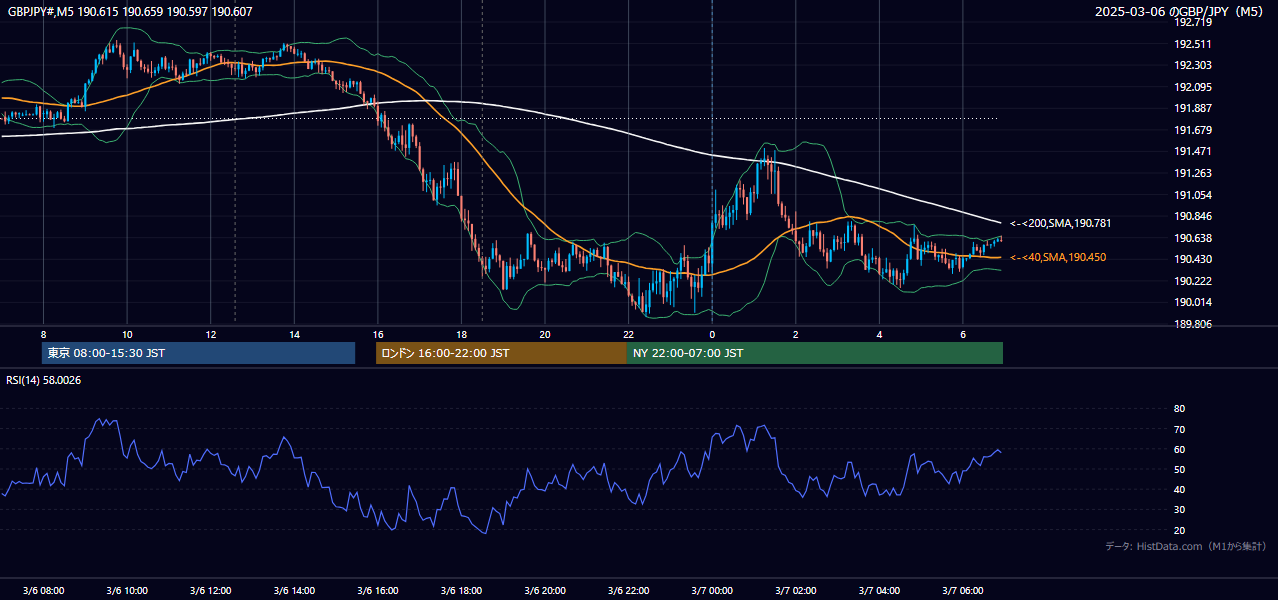Click price axis label 192.719
The width and height of the screenshot is (1278, 600).
click(1193, 22)
